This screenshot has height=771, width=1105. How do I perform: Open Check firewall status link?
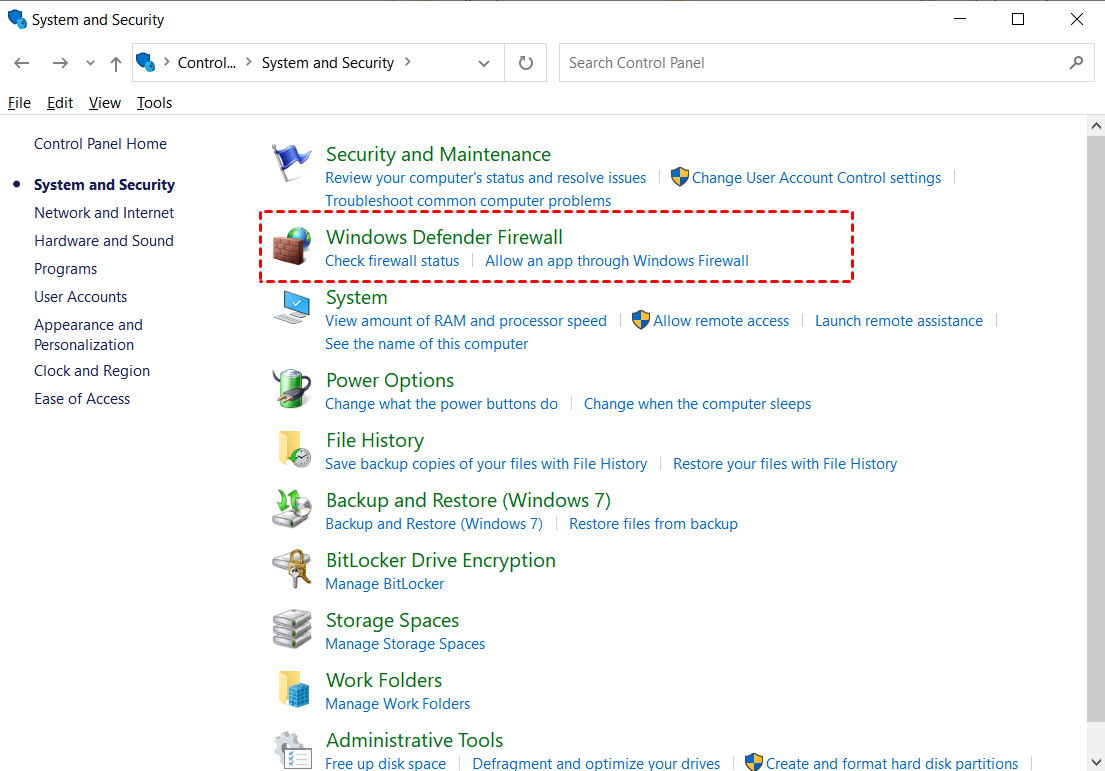pos(392,261)
